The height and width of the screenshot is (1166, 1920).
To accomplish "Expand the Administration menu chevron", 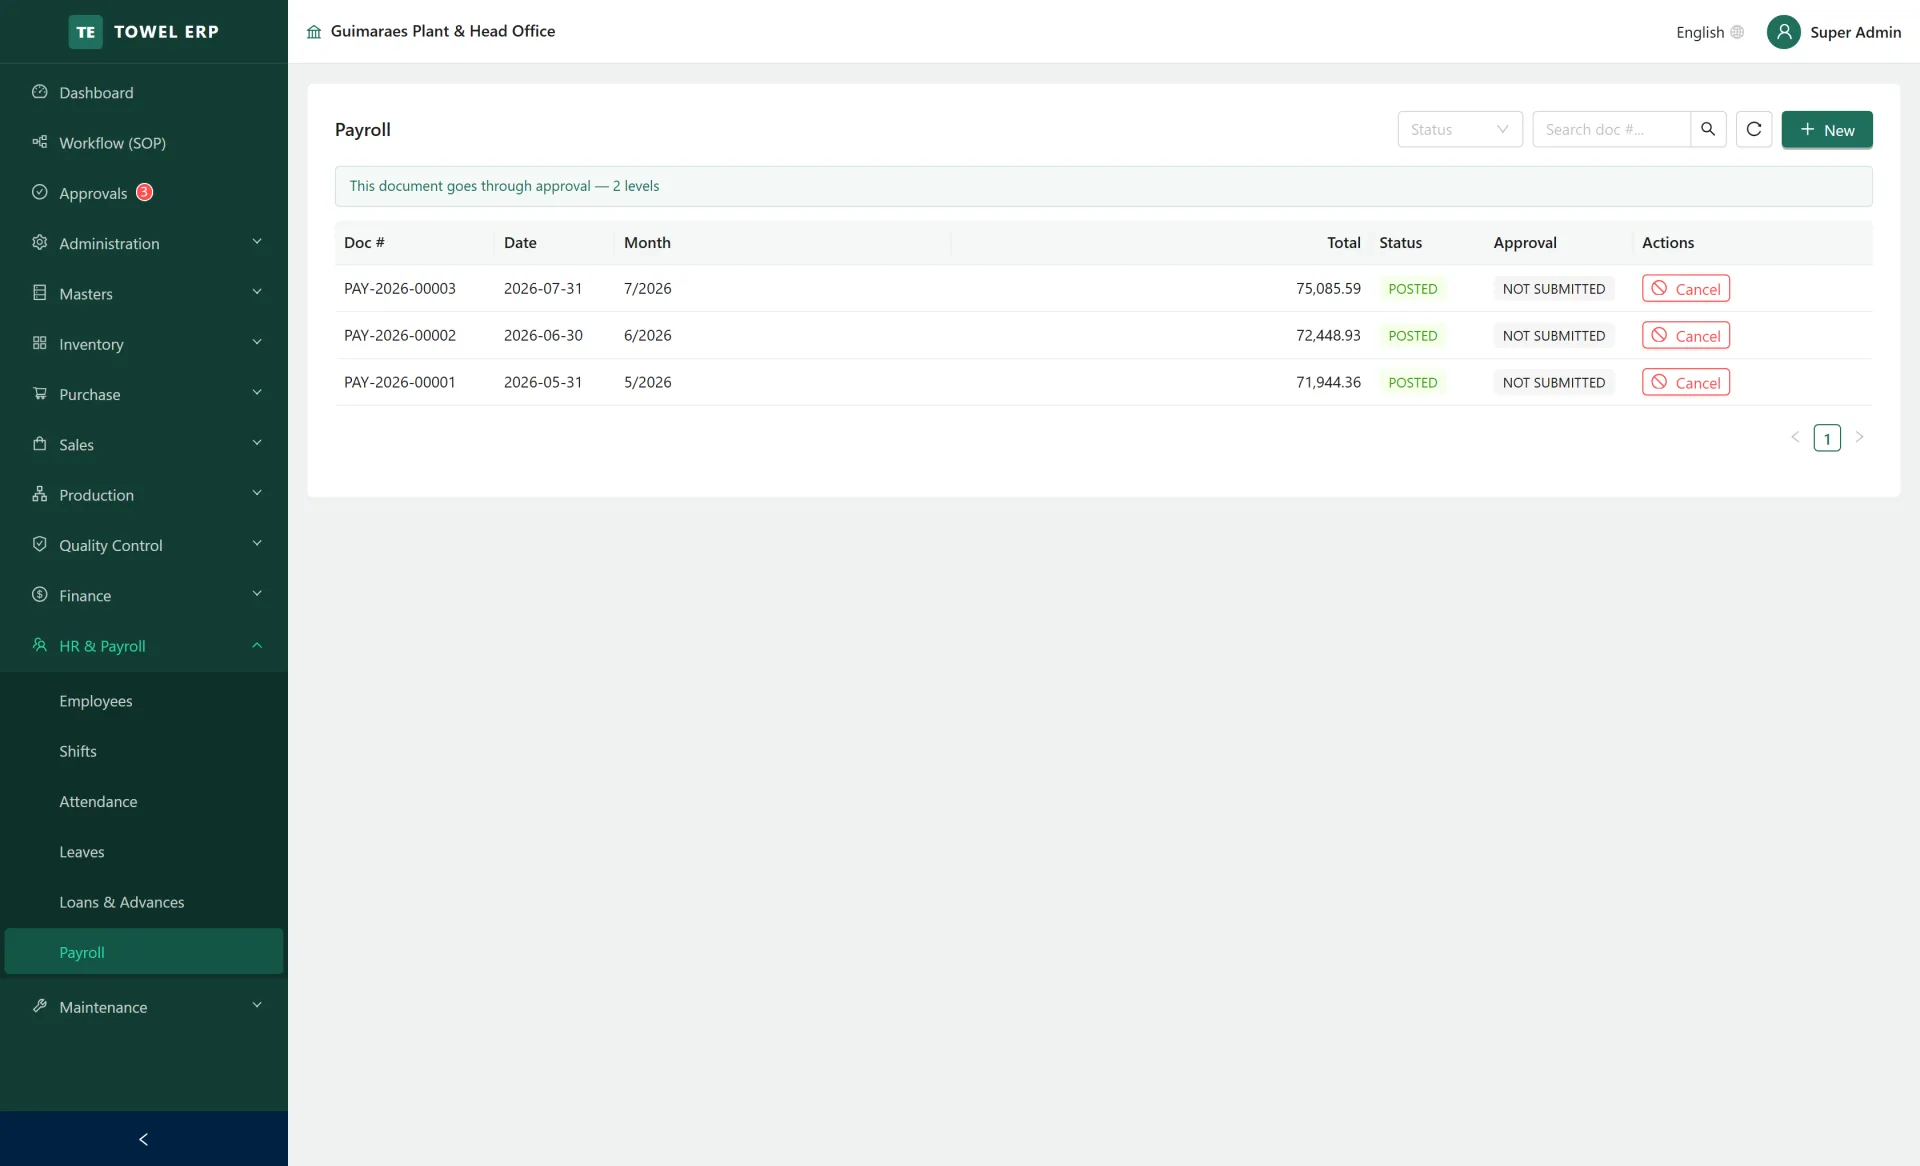I will [x=257, y=242].
